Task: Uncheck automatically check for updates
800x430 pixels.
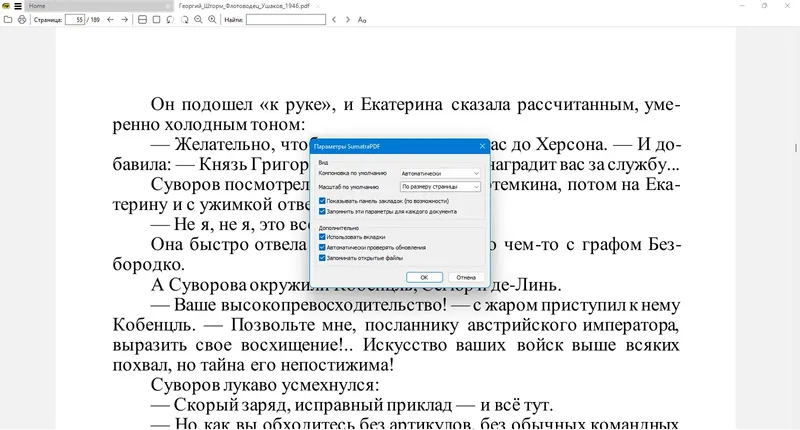Action: (322, 247)
